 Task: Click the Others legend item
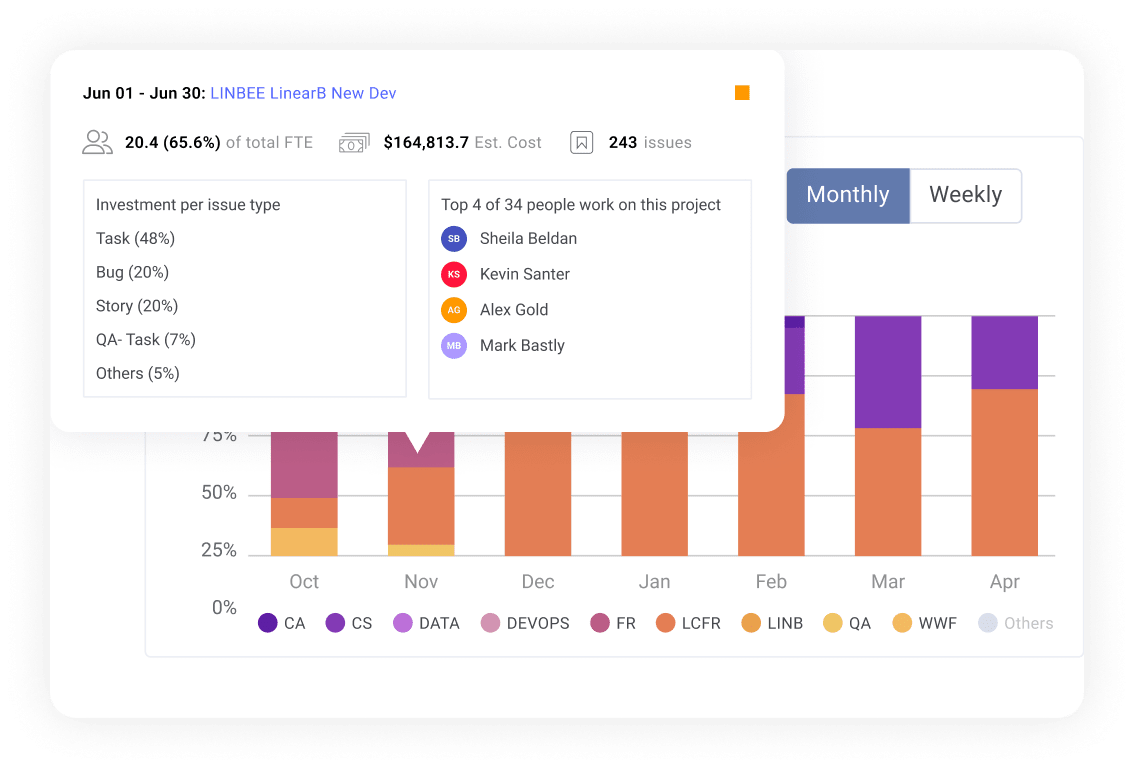1017,623
